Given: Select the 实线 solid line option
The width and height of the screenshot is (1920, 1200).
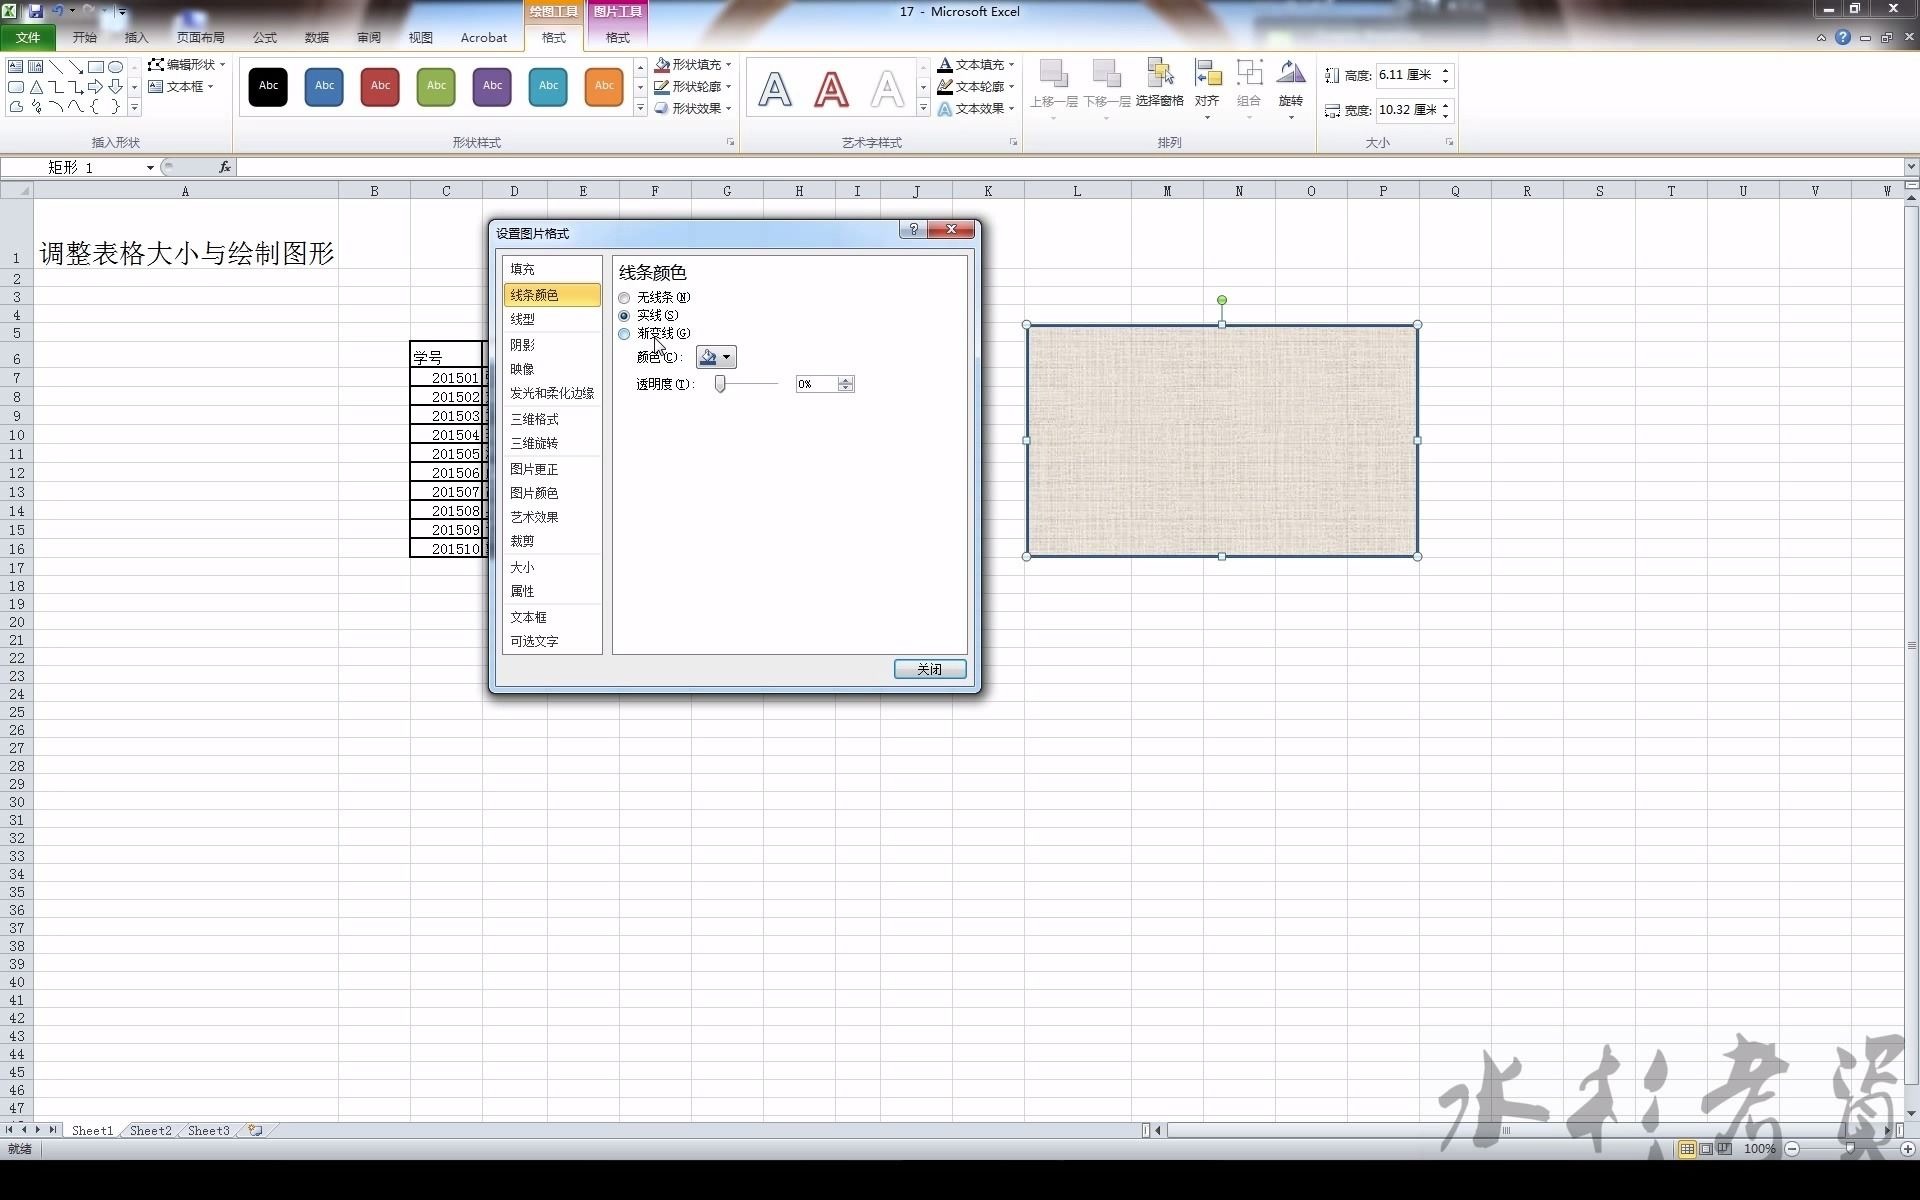Looking at the screenshot, I should point(625,315).
